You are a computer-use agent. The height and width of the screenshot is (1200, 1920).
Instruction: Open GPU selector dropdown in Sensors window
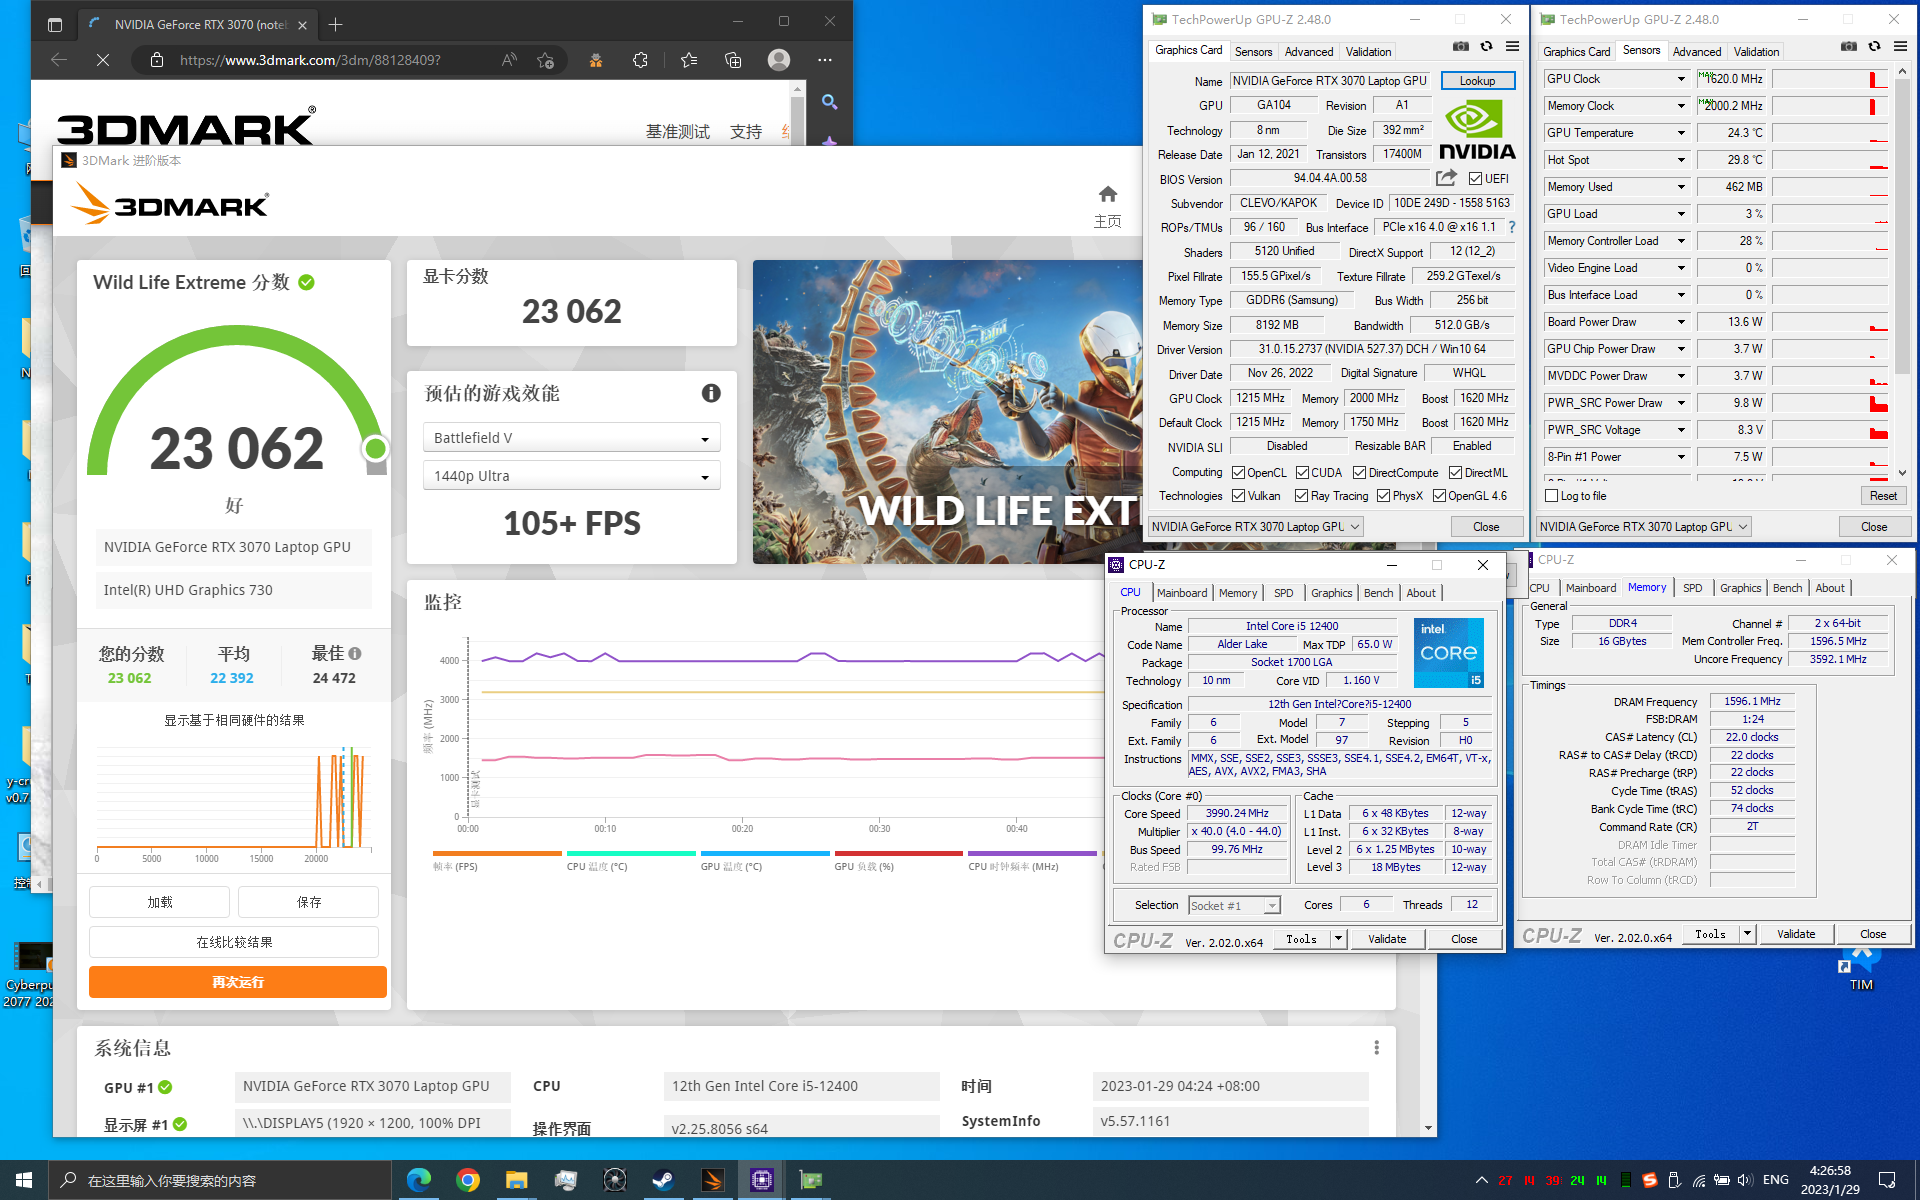click(1644, 527)
